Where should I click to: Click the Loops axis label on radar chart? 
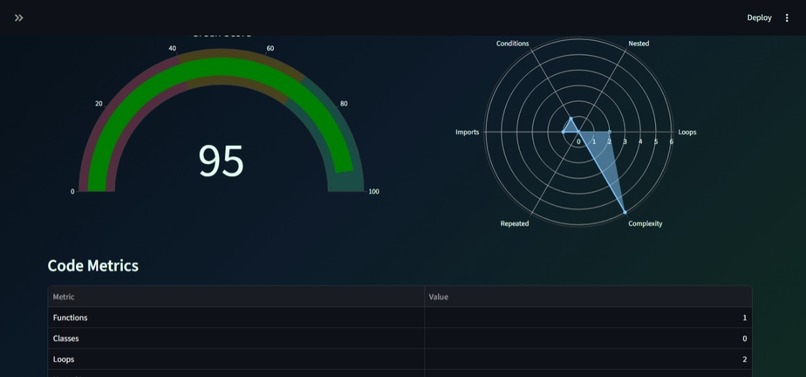pos(687,132)
